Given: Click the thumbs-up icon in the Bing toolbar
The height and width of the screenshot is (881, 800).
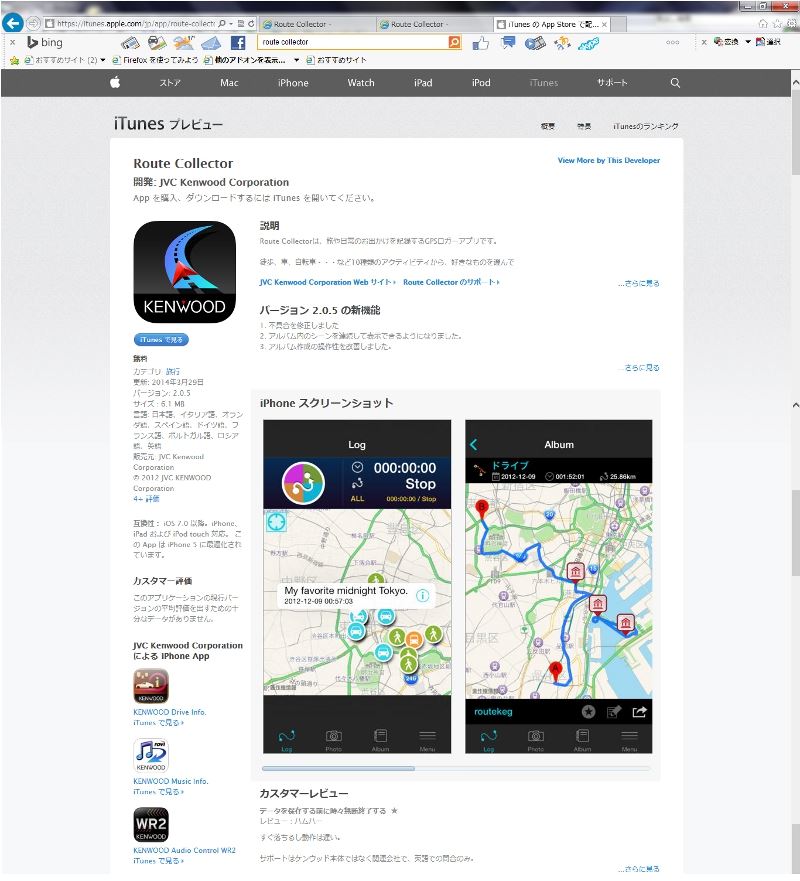Looking at the screenshot, I should coord(481,43).
